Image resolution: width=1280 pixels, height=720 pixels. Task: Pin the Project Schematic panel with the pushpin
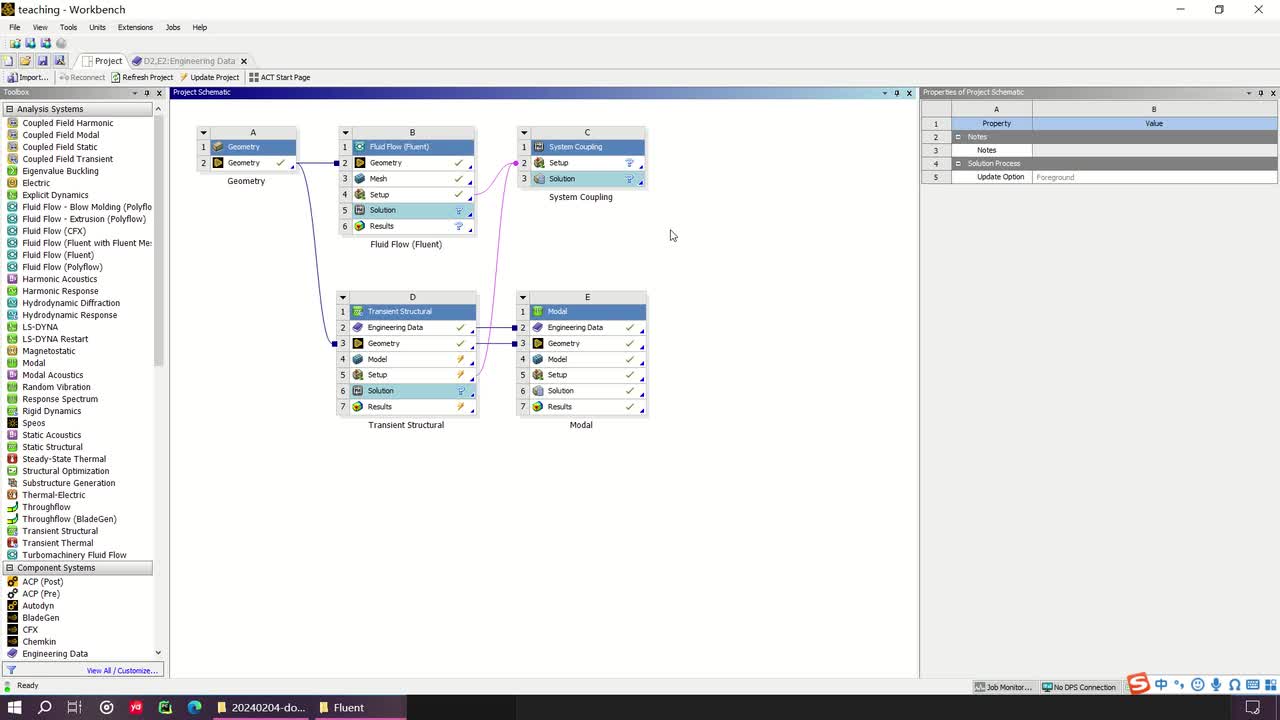[x=896, y=93]
